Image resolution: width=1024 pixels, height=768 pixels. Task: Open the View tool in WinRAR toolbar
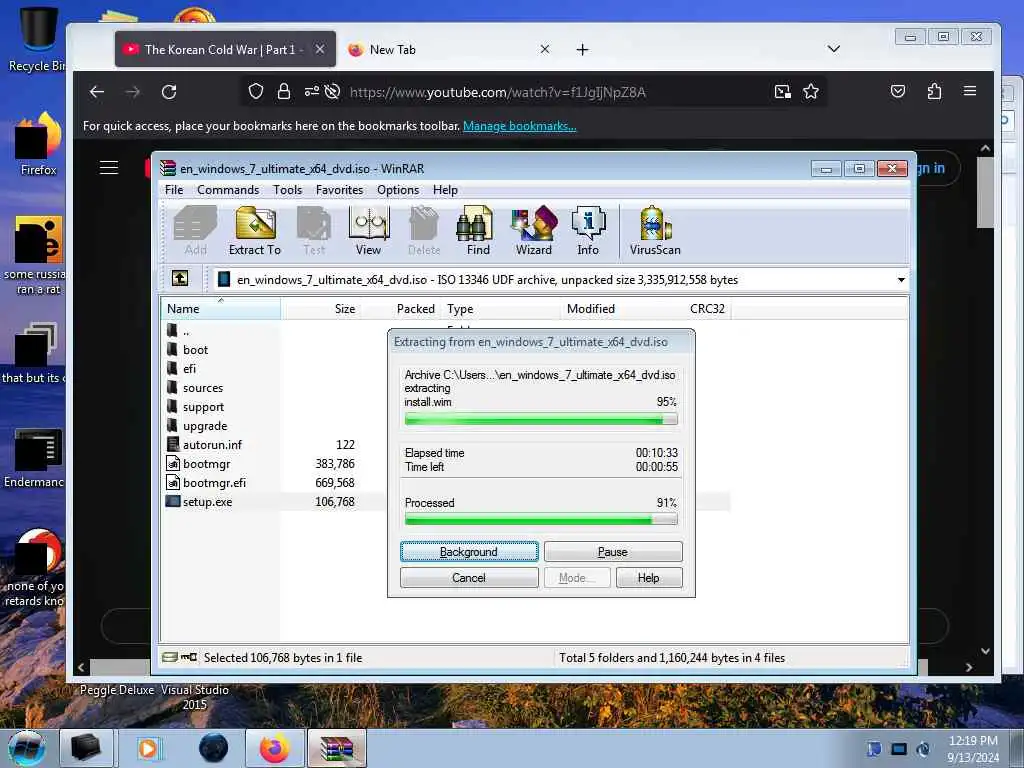(x=368, y=231)
